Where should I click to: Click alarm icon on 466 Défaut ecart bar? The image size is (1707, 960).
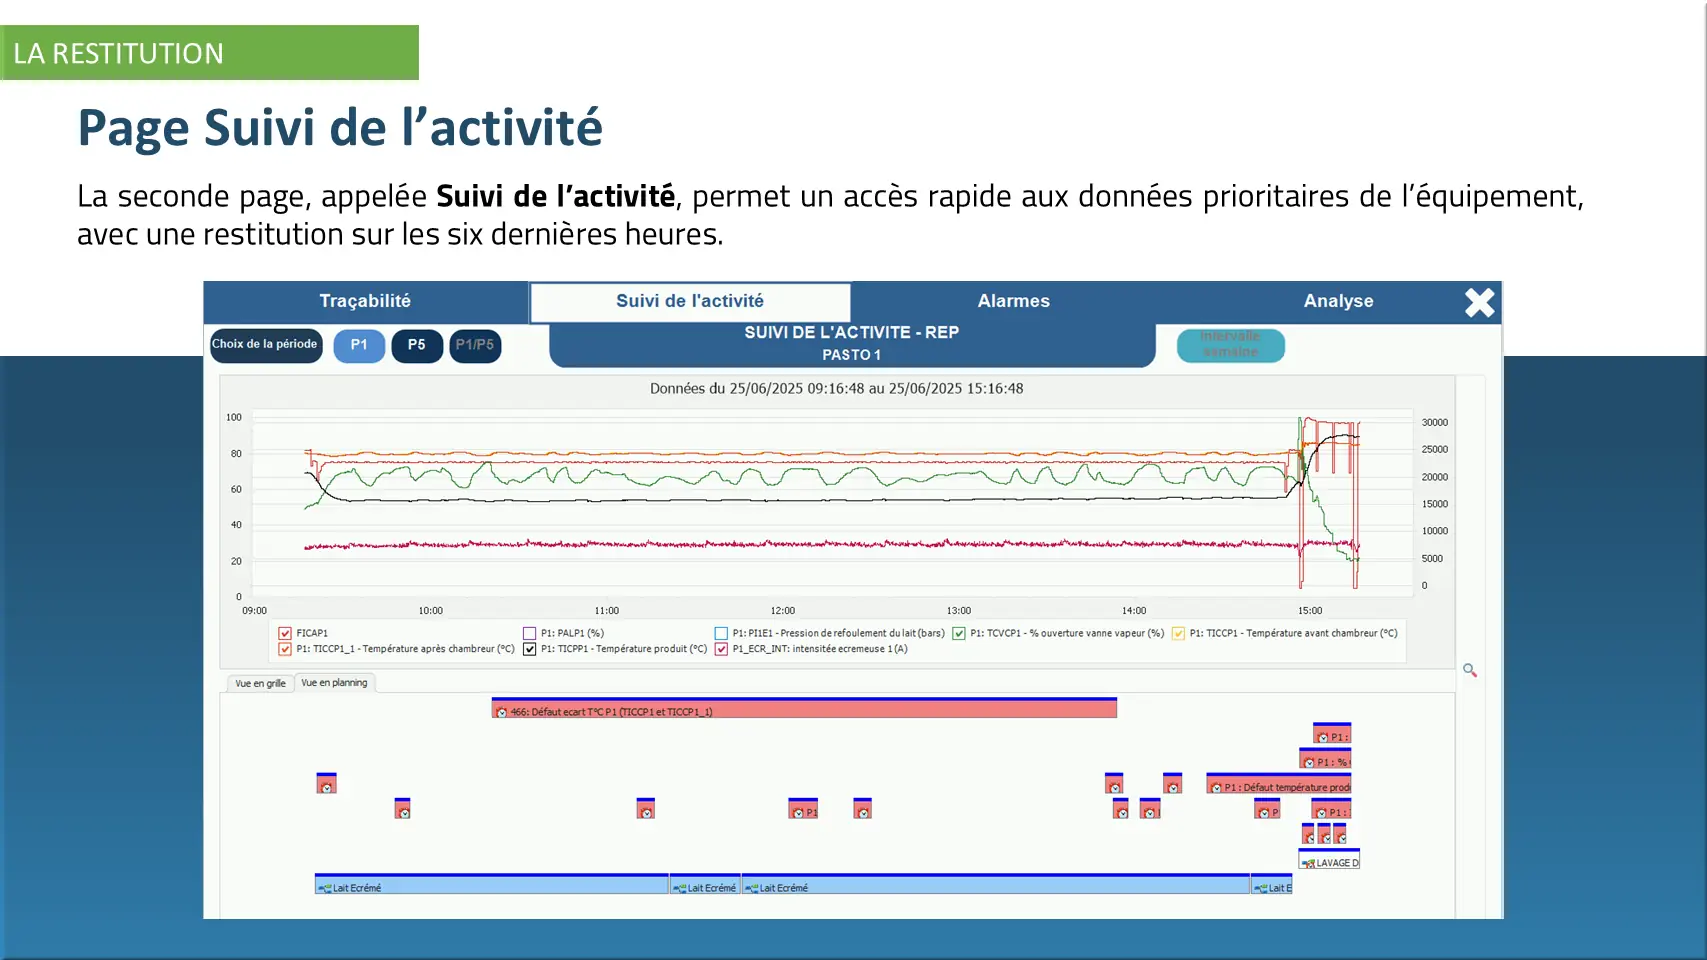(502, 712)
